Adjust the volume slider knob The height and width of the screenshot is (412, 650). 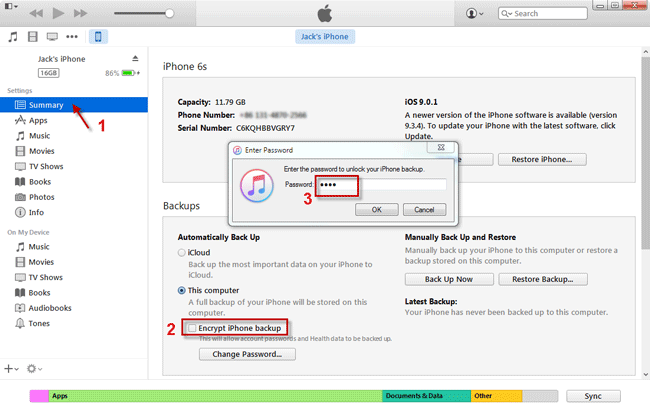point(169,13)
